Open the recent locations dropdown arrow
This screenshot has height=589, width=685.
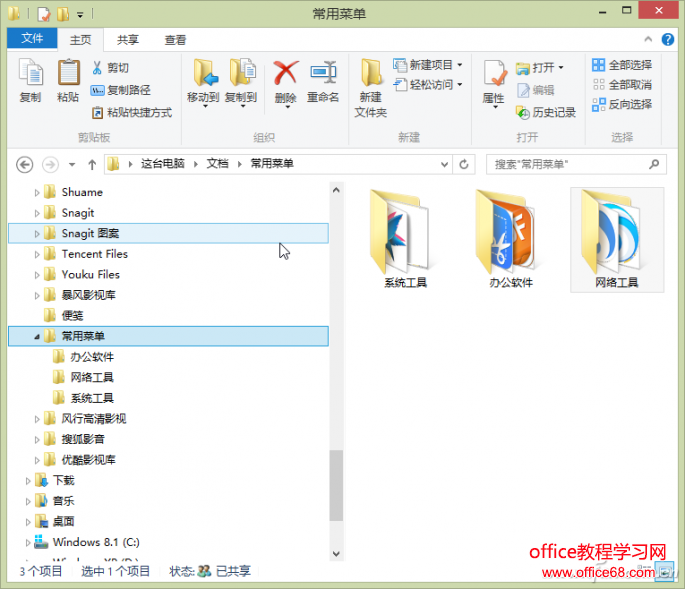coord(72,165)
